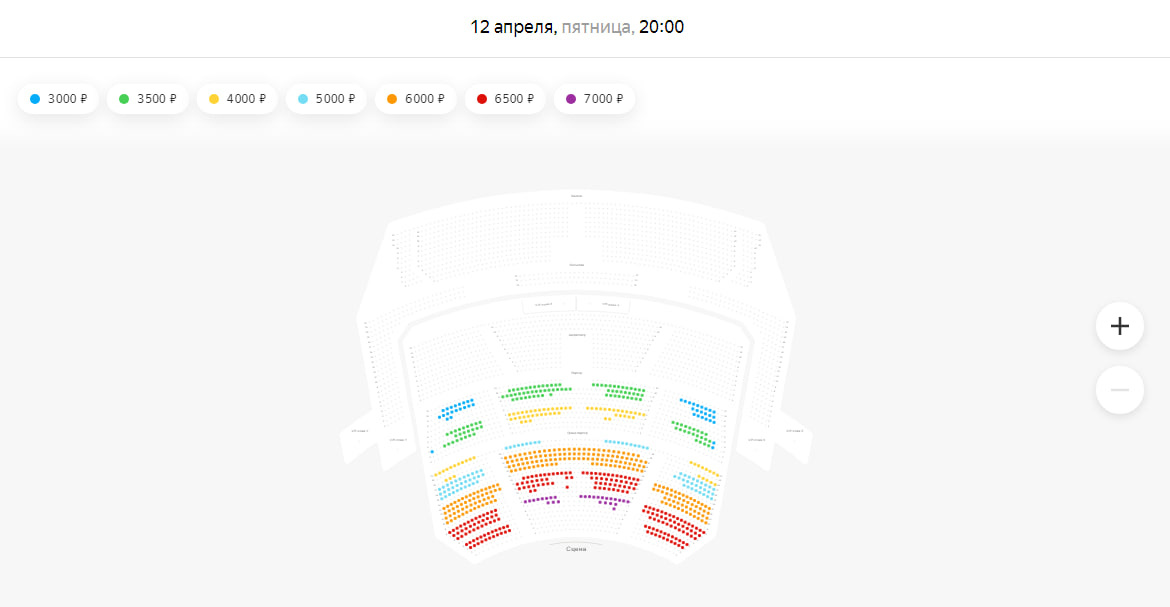Toggle the 3500 ₽ green price filter
Viewport: 1170px width, 607px height.
tap(147, 99)
